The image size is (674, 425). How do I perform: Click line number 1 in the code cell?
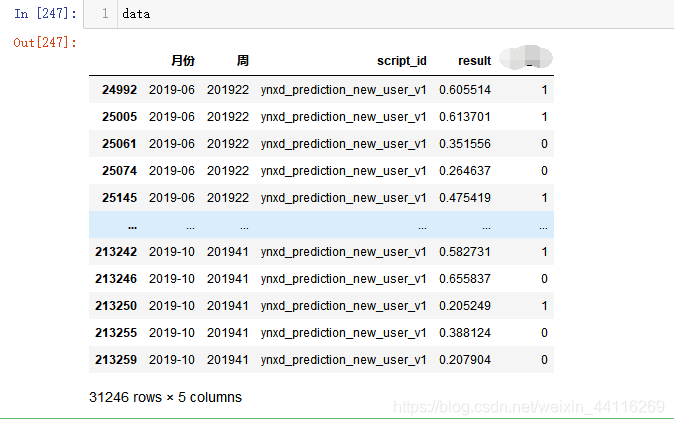105,14
